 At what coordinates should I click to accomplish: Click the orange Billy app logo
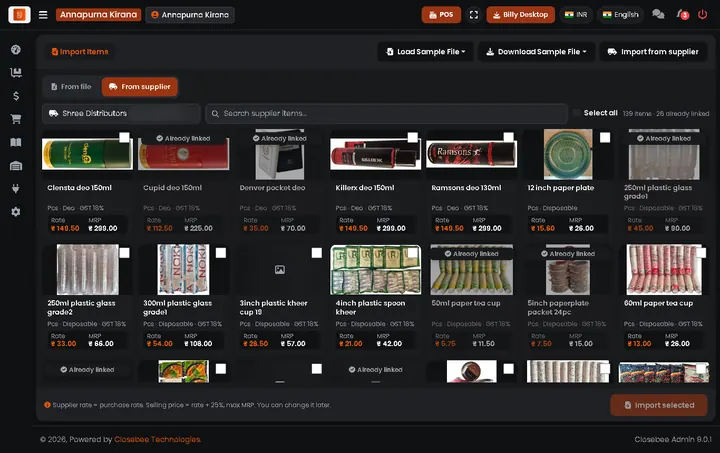pos(19,15)
